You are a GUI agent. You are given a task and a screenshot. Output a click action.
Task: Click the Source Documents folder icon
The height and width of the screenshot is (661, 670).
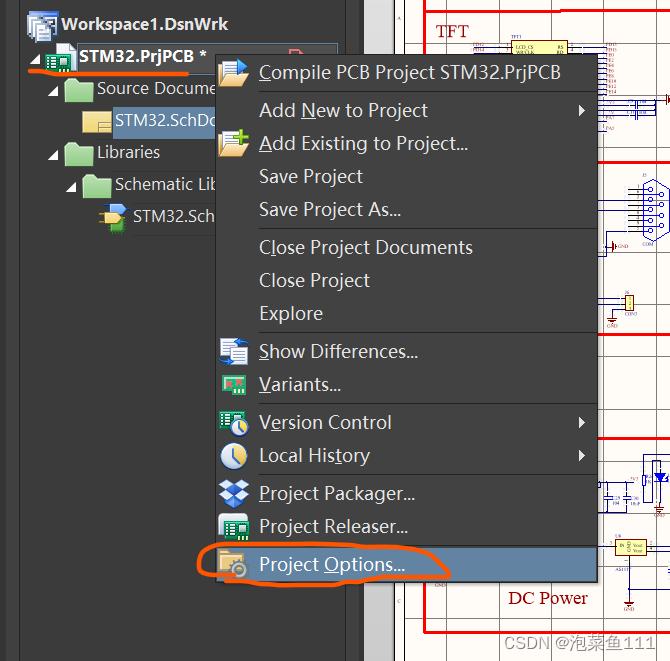click(79, 90)
